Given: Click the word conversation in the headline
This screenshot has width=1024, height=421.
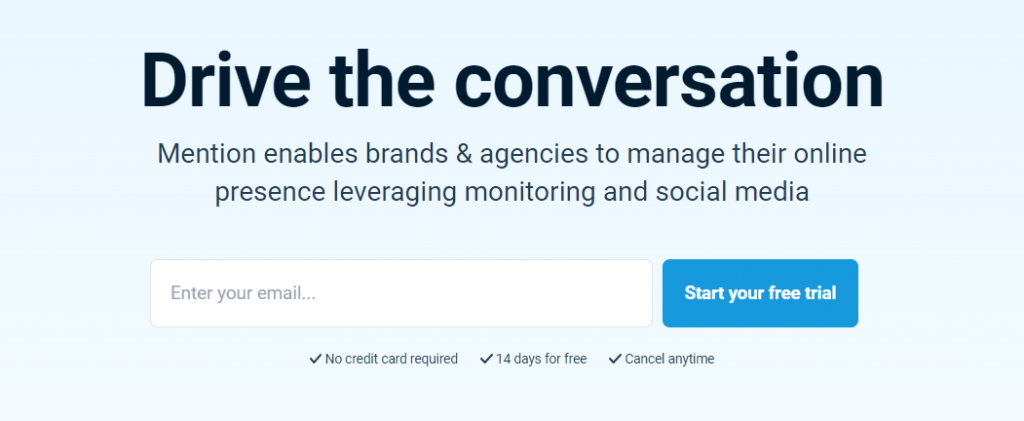Looking at the screenshot, I should coord(669,80).
